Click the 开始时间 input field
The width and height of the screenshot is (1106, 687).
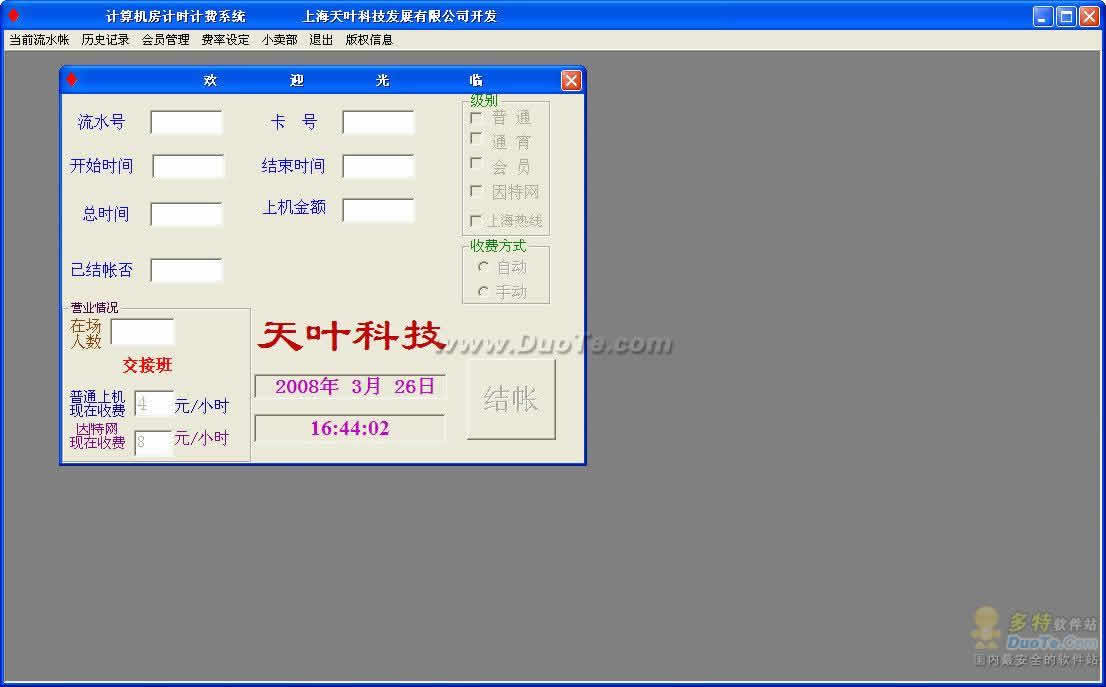pos(188,166)
